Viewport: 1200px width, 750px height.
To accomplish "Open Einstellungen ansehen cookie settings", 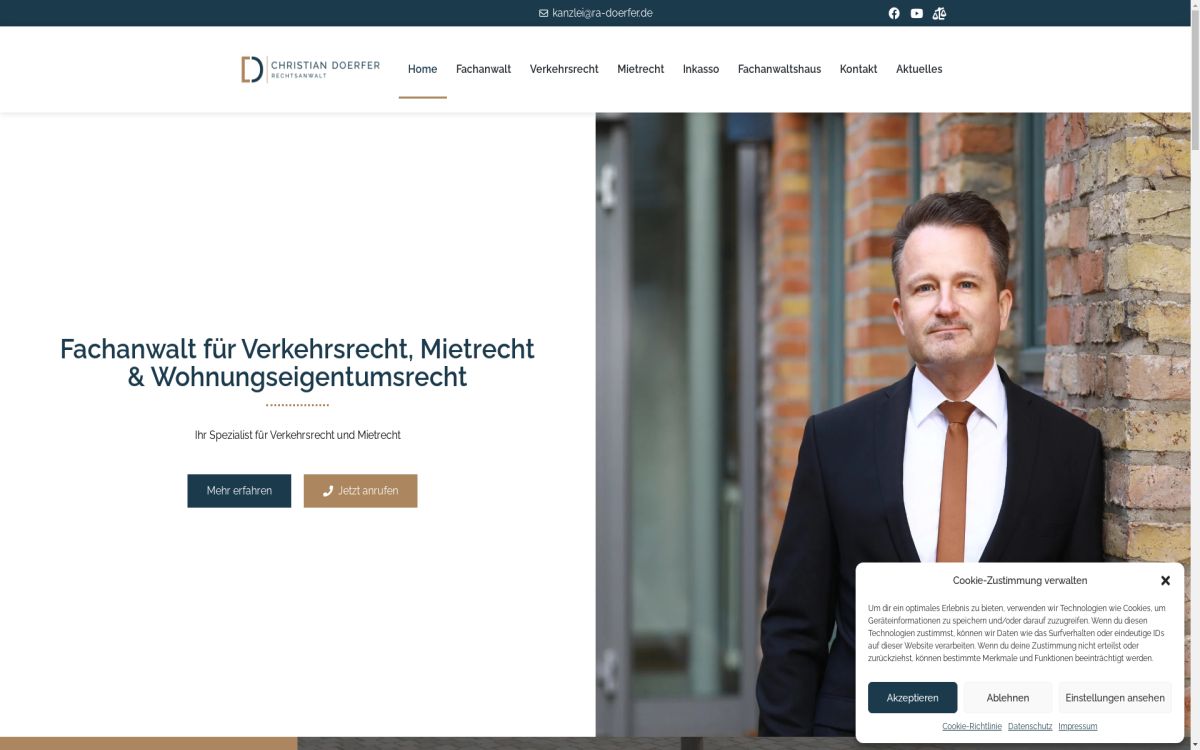I will 1115,698.
